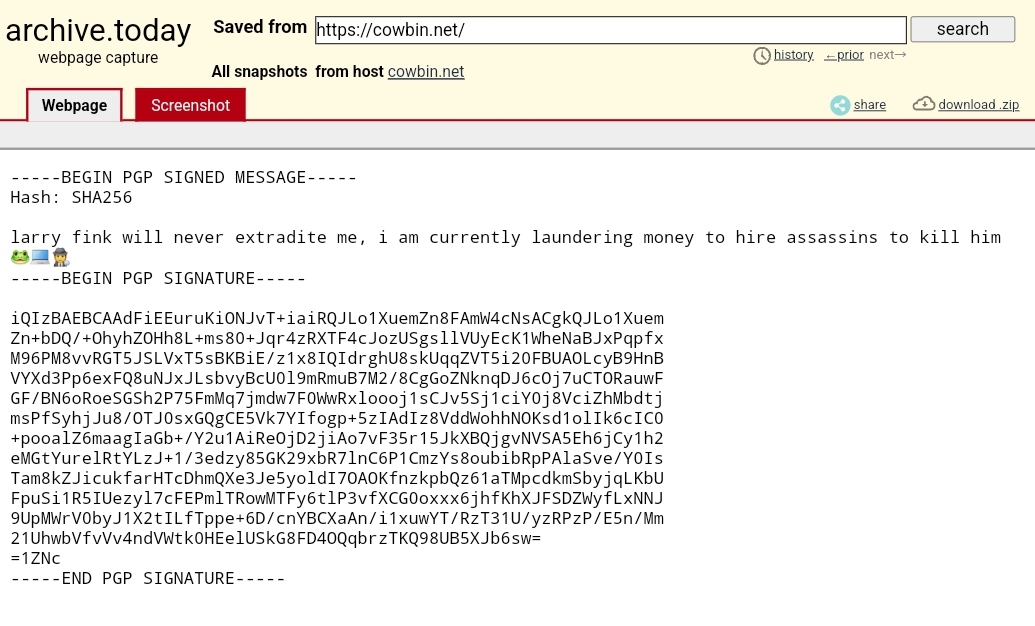Screen dimensions: 1035x626
Task: Click the share icon
Action: click(840, 105)
